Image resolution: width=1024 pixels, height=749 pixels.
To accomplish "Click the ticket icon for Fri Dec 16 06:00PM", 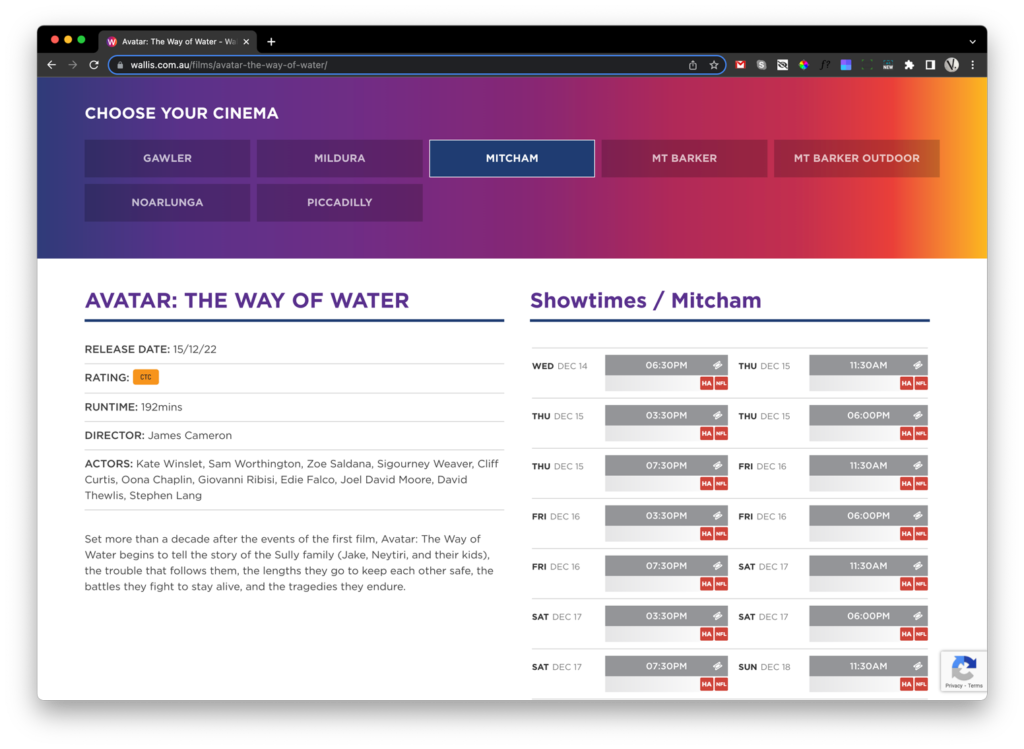I will tap(918, 516).
